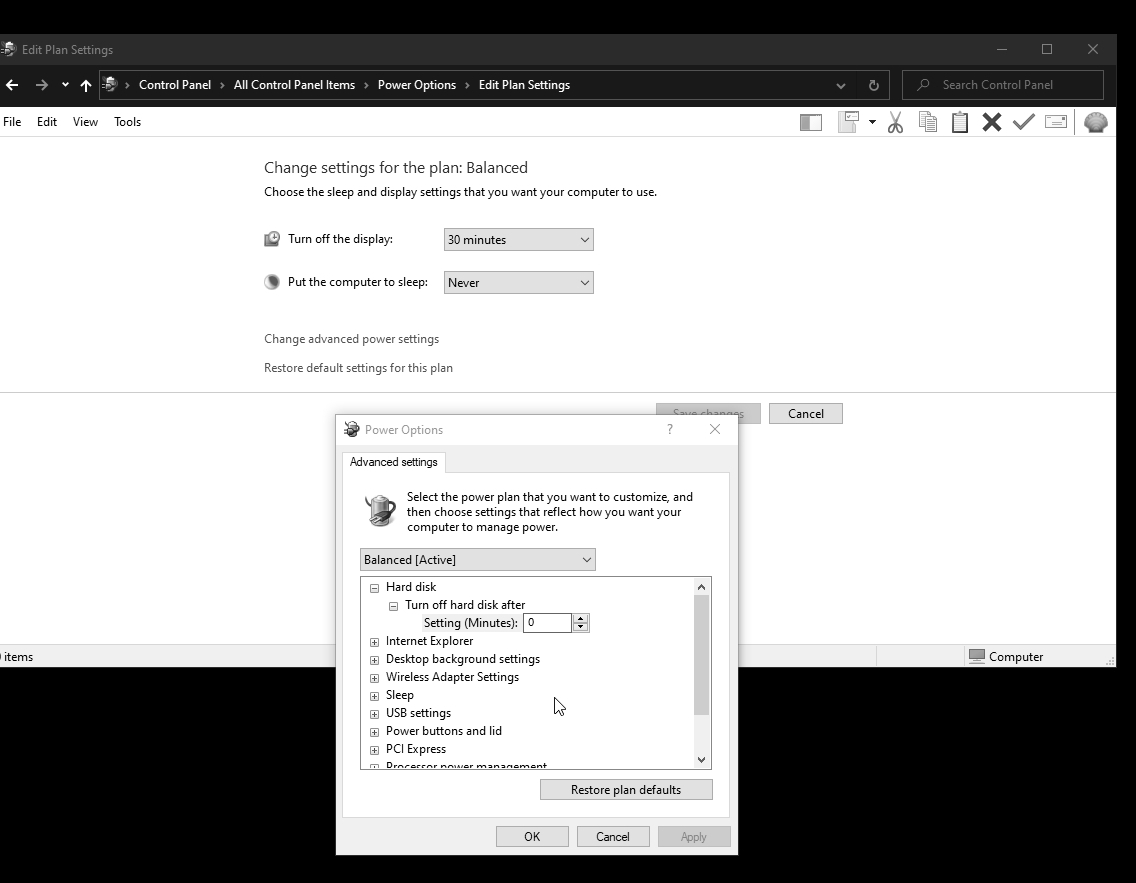Image resolution: width=1136 pixels, height=883 pixels.
Task: Expand Desktop background settings node
Action: coord(375,661)
